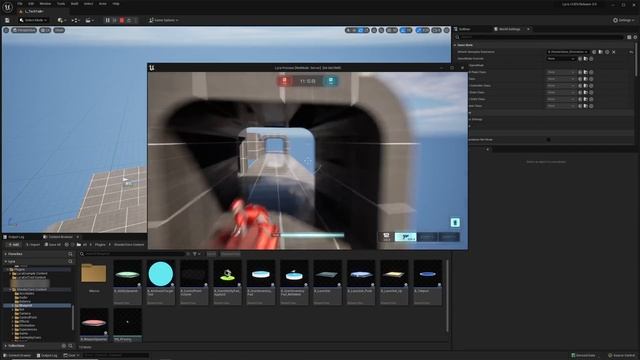This screenshot has width=640, height=360.
Task: Open the Game Options dropdown
Action: point(164,20)
